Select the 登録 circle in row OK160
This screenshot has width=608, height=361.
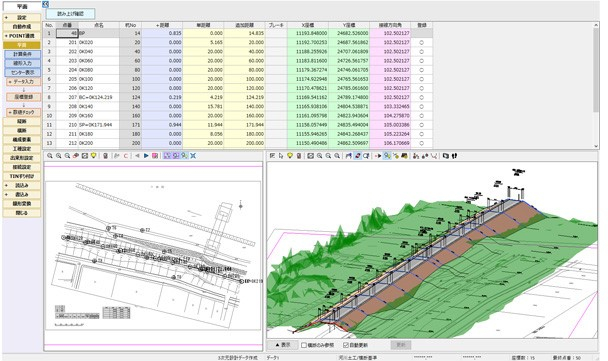(x=421, y=116)
